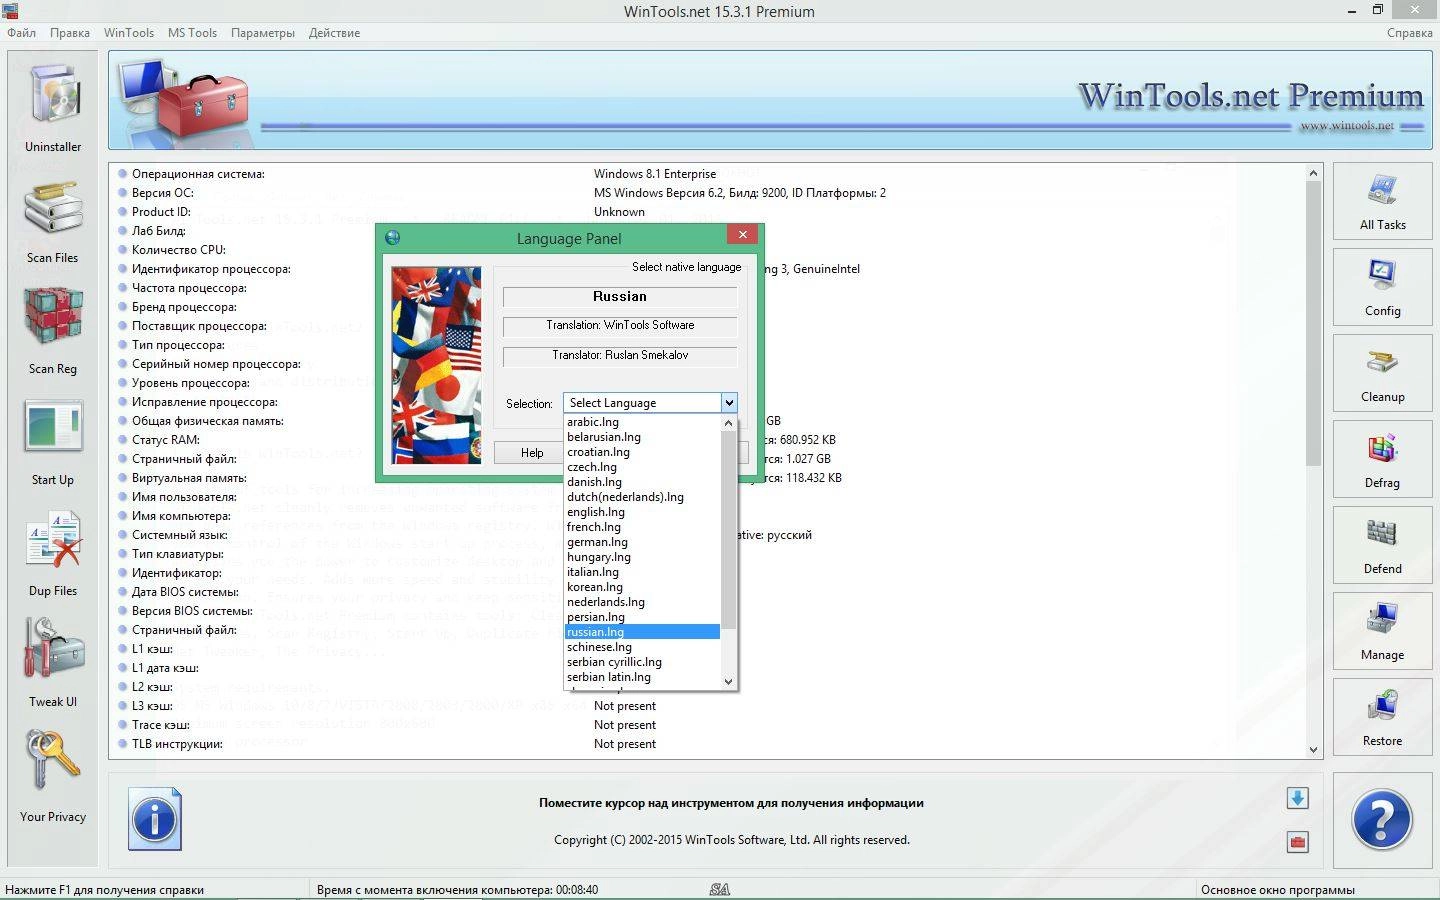
Task: Launch the Scan Reg tool
Action: 53,331
